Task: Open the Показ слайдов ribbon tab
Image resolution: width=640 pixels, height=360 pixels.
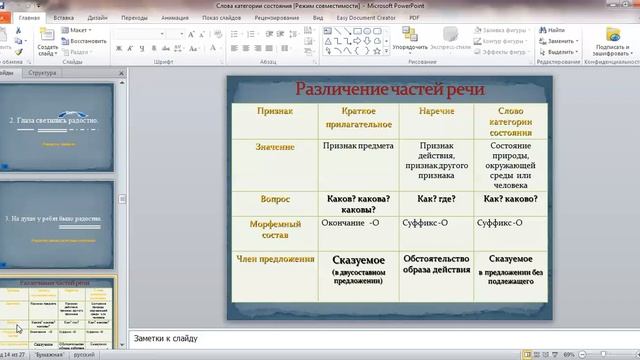Action: pyautogui.click(x=222, y=18)
